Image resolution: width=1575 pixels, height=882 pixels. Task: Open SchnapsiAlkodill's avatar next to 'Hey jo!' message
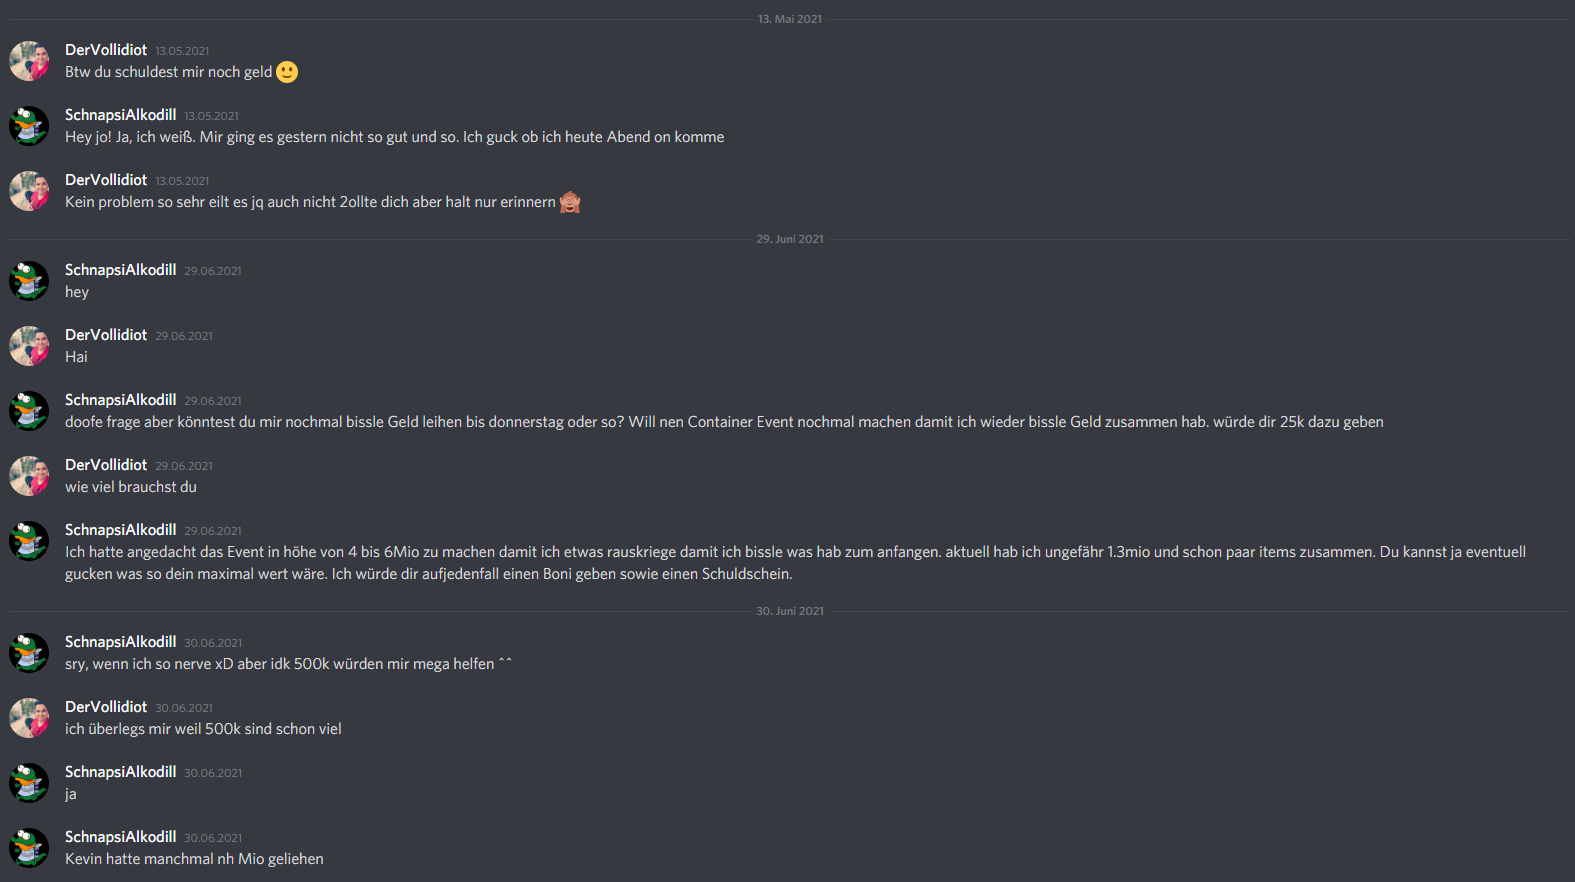(29, 126)
